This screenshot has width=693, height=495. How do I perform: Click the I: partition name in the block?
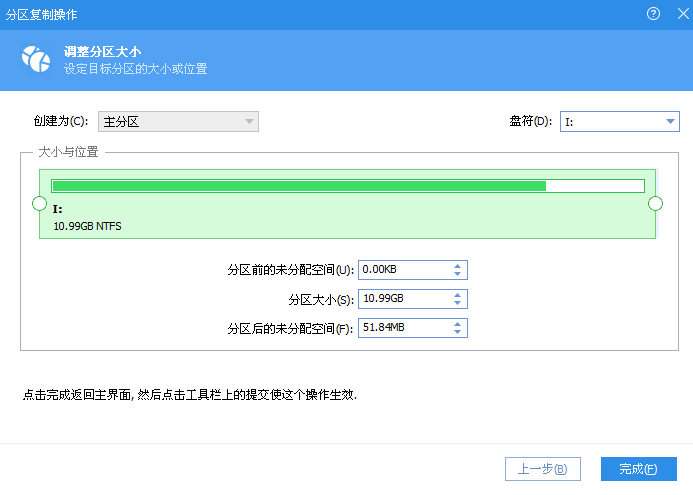[57, 209]
